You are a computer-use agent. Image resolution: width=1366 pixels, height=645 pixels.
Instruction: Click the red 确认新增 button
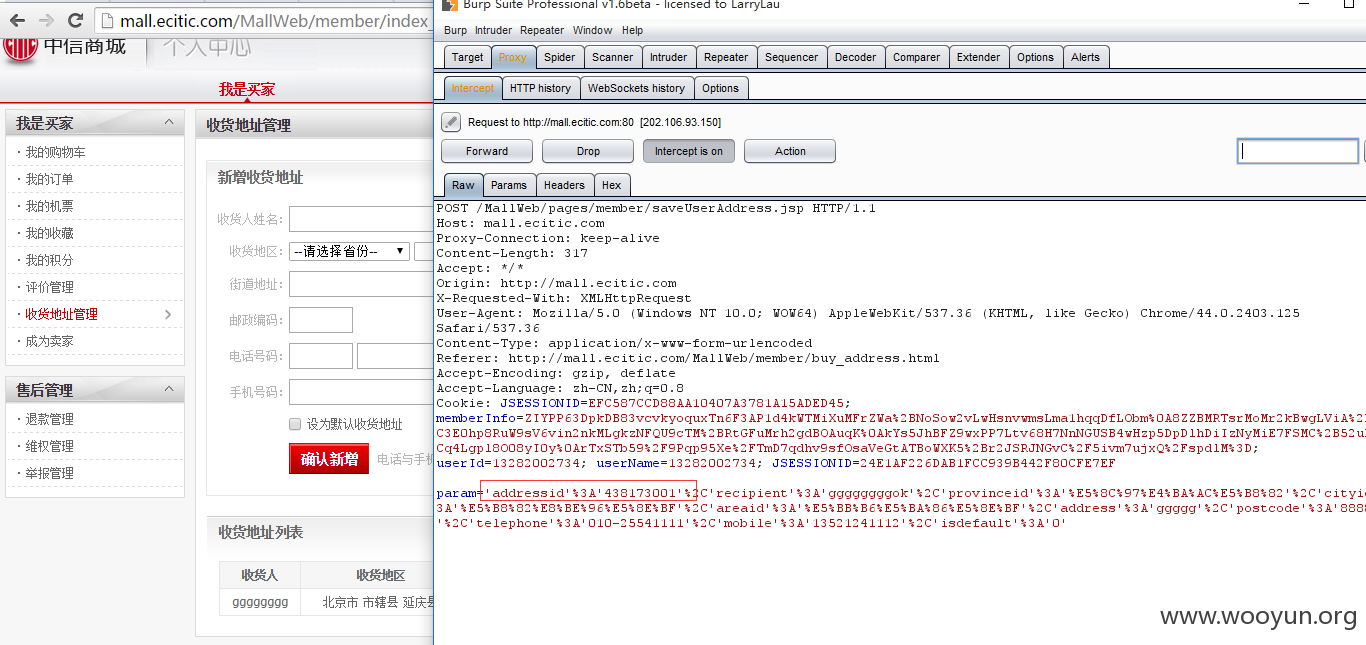(329, 459)
